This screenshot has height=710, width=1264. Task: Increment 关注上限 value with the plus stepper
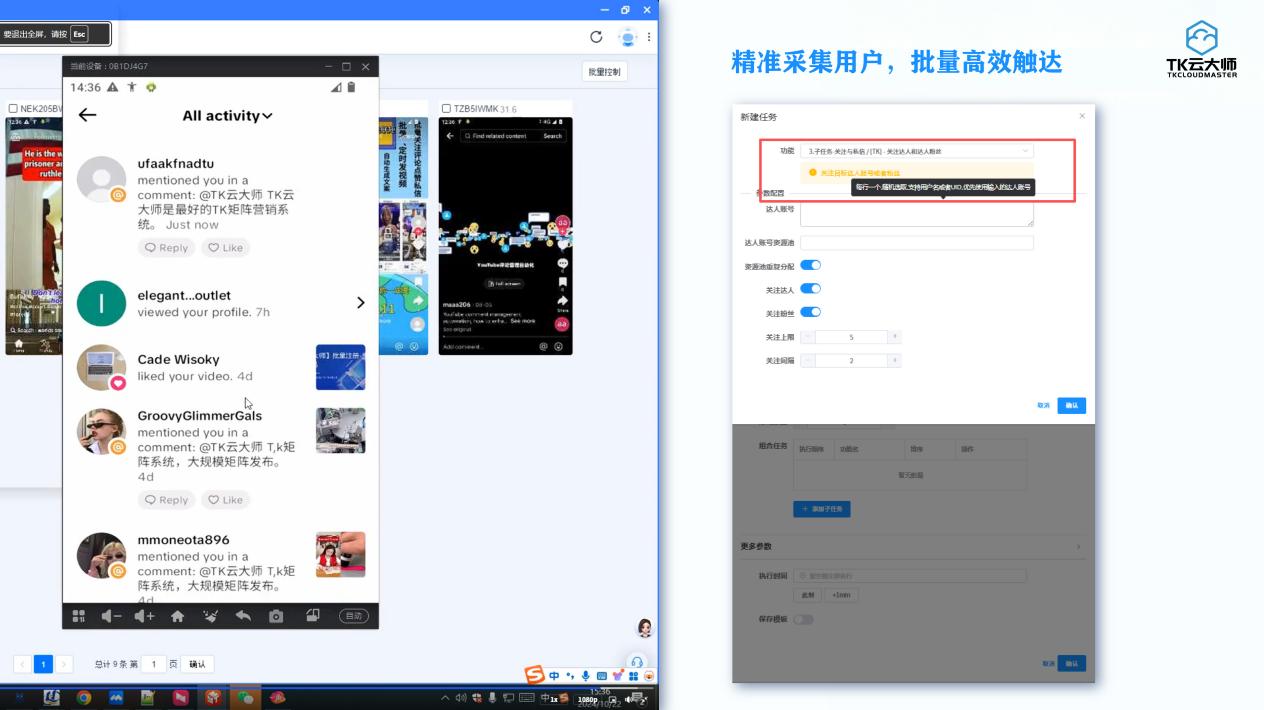(x=894, y=335)
